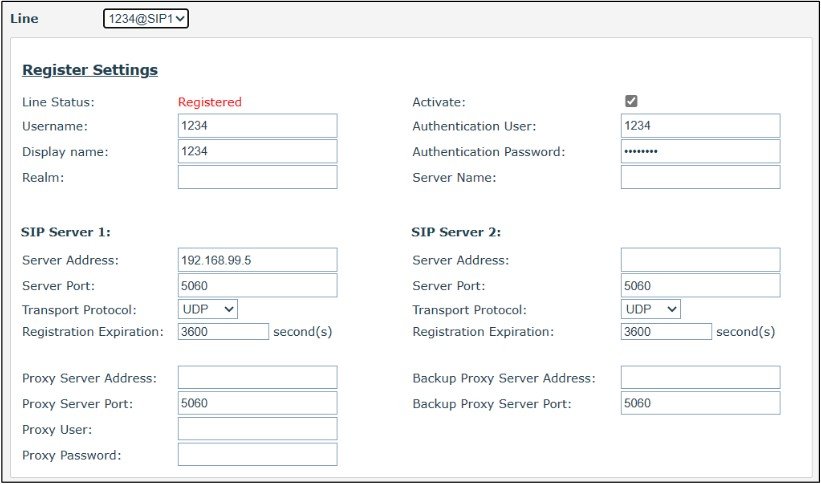Click the Line Status: label
This screenshot has width=821, height=484.
(58, 102)
